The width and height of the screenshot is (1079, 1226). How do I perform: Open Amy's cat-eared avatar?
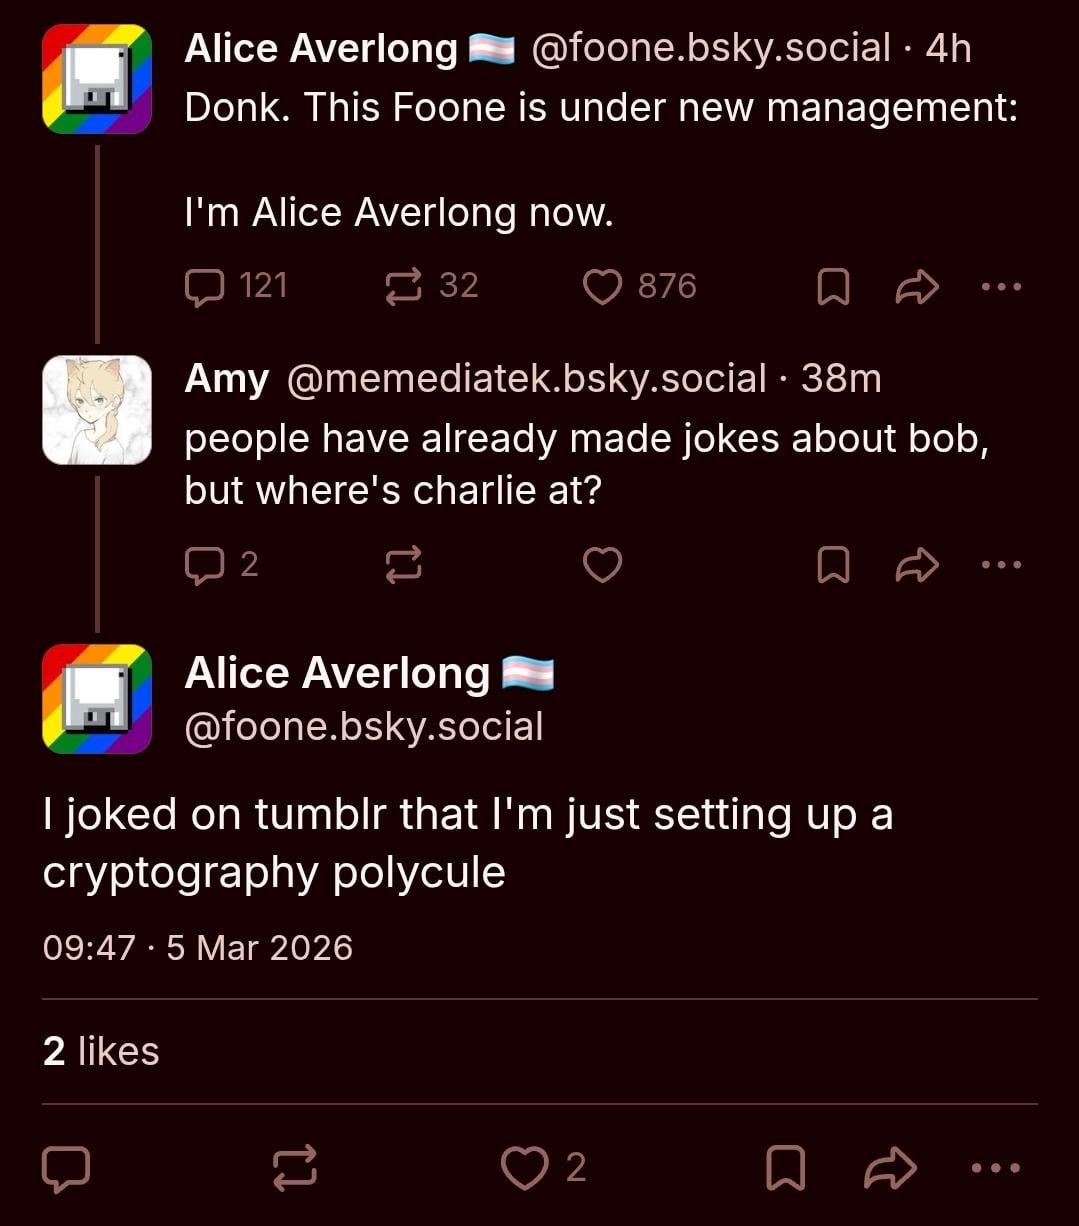(97, 410)
